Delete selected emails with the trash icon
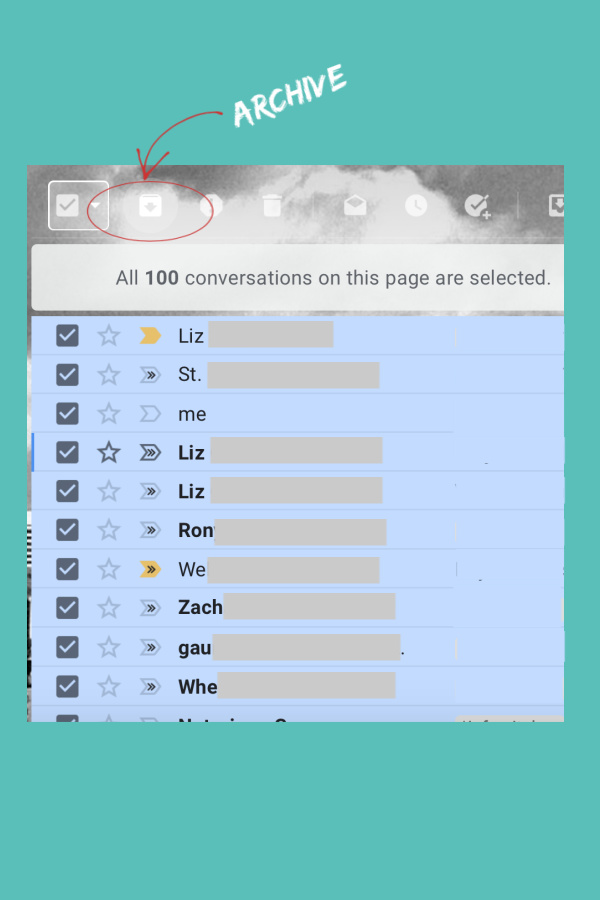The height and width of the screenshot is (900, 600). coord(272,206)
